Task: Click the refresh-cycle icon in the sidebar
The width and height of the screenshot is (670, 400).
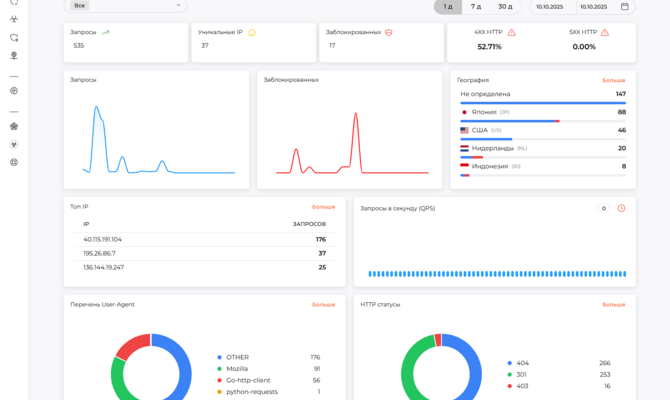Action: click(14, 38)
